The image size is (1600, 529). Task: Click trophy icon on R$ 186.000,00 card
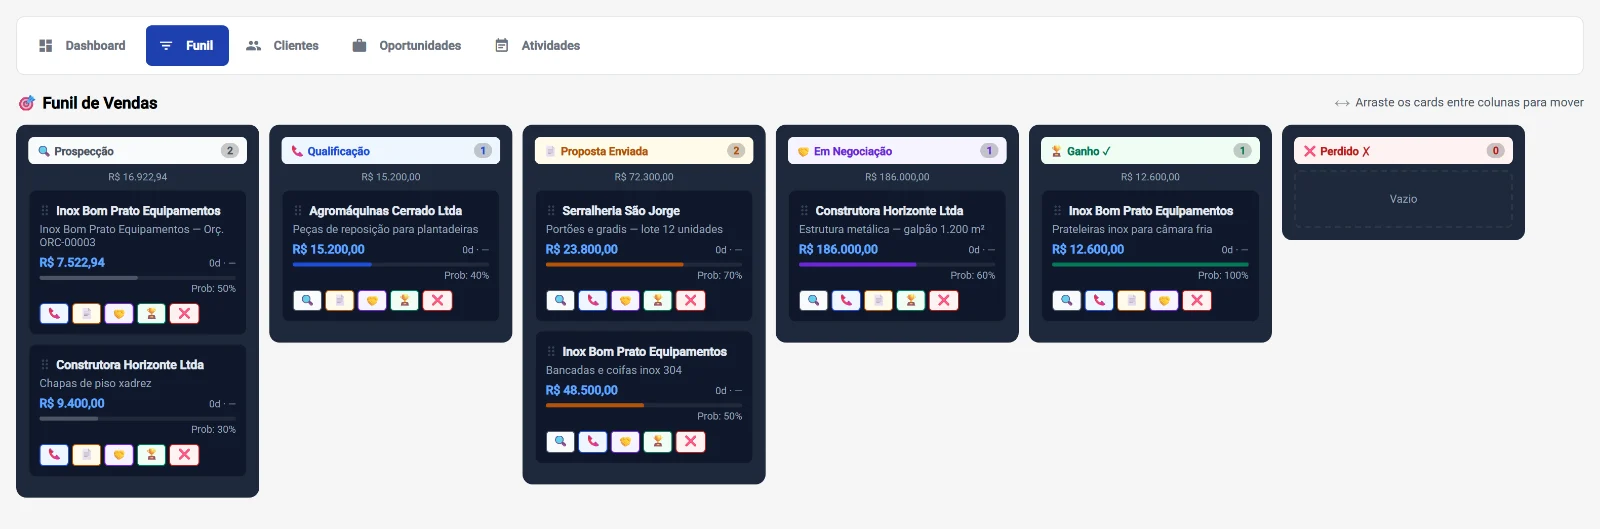(910, 300)
